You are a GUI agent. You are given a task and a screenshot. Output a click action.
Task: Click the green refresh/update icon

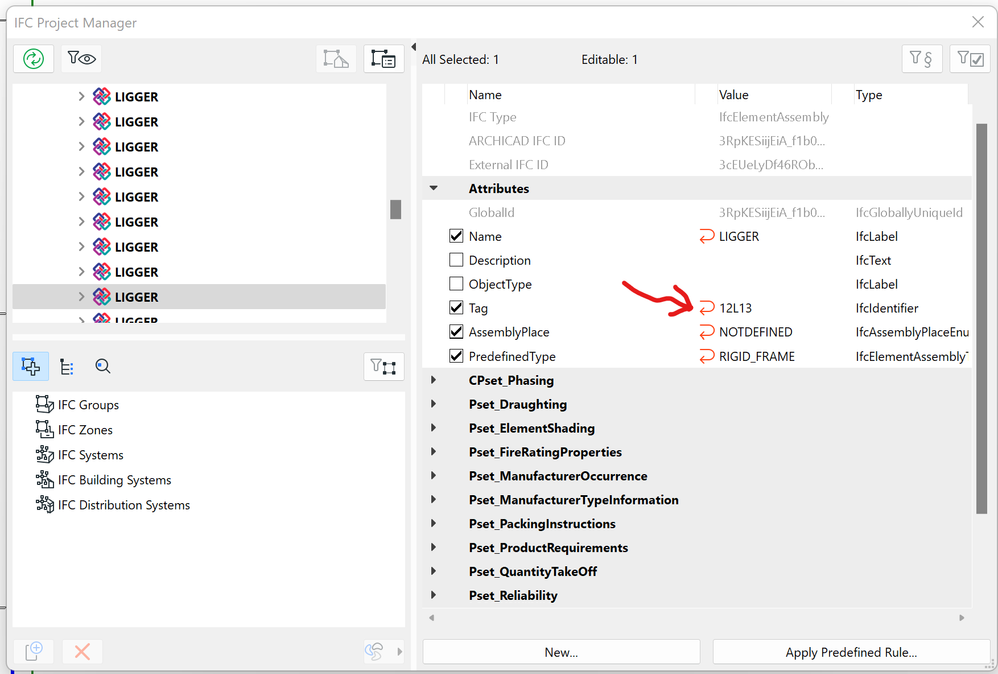[34, 59]
